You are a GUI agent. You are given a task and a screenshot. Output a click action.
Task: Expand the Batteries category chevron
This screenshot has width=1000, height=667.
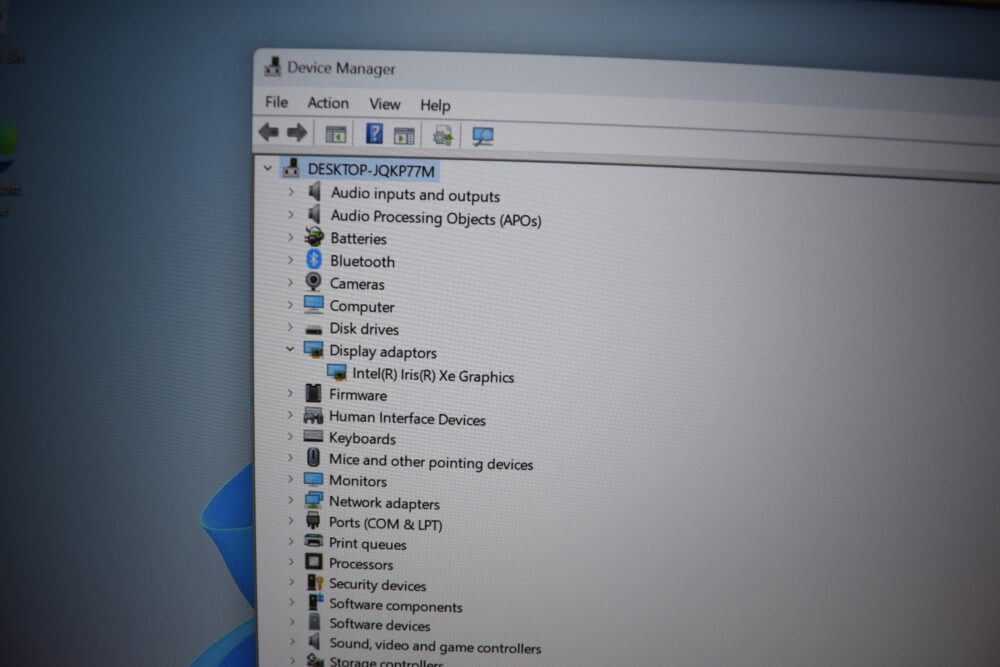click(x=291, y=237)
